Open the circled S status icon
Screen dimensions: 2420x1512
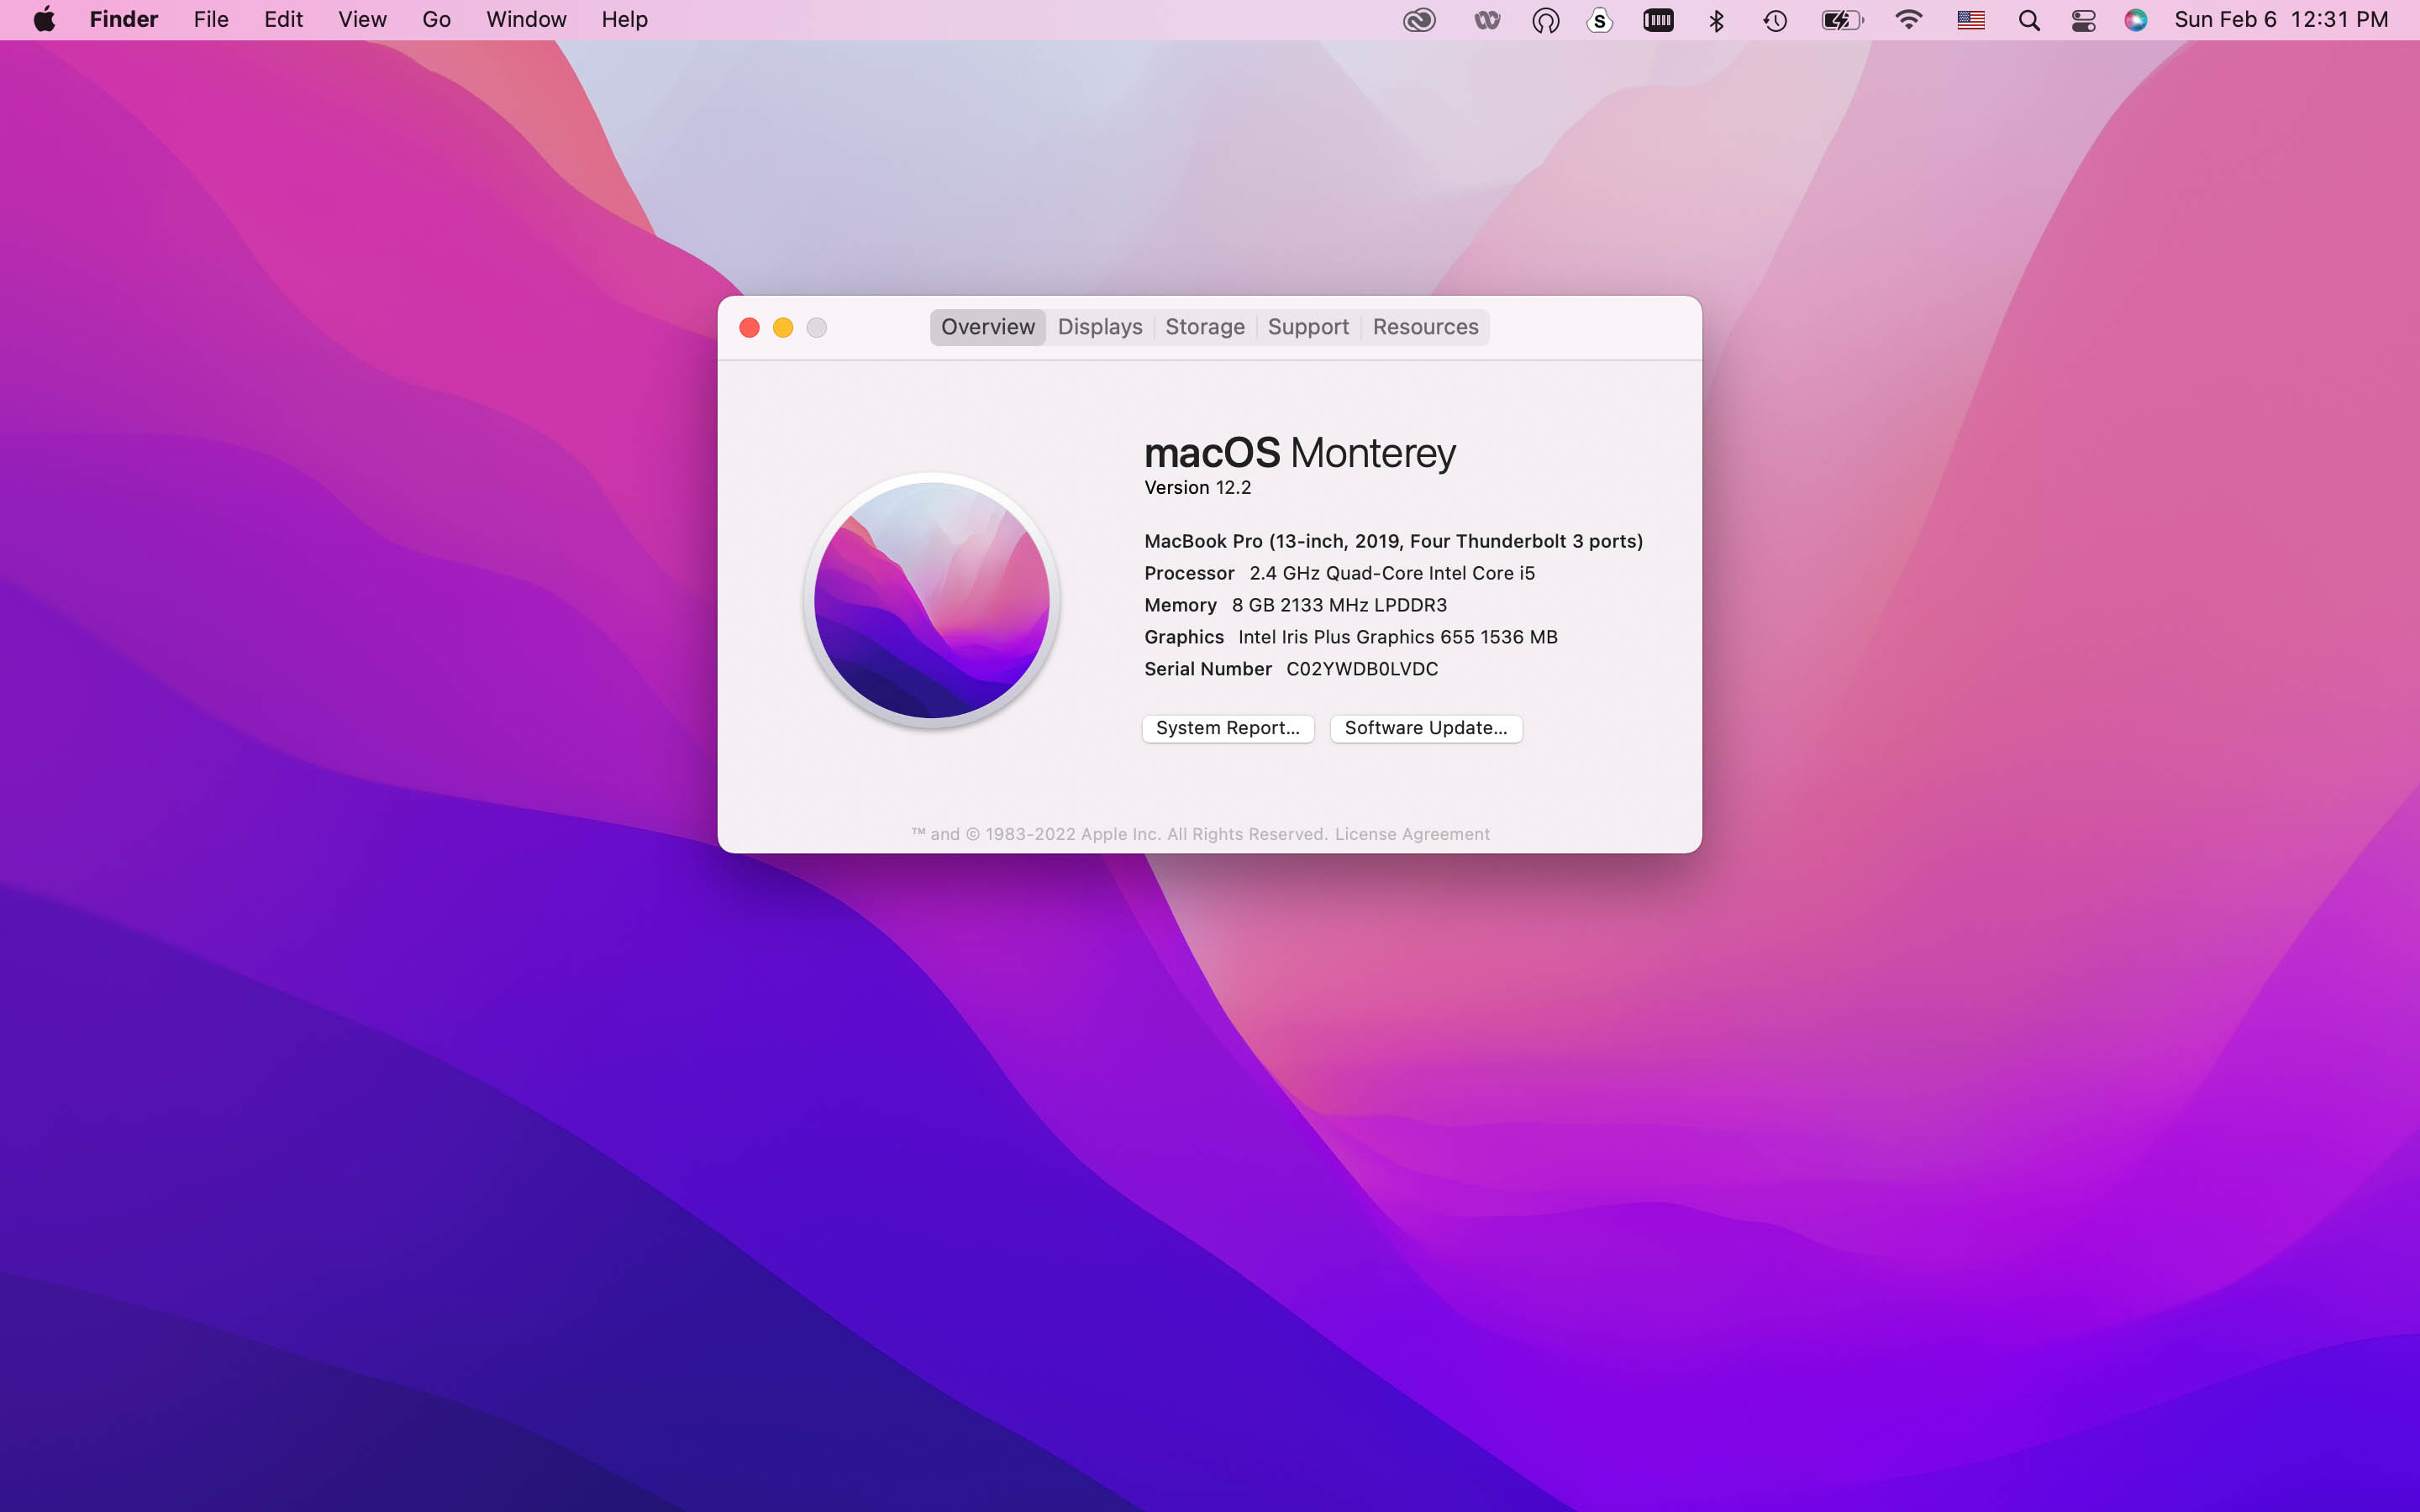(1600, 20)
